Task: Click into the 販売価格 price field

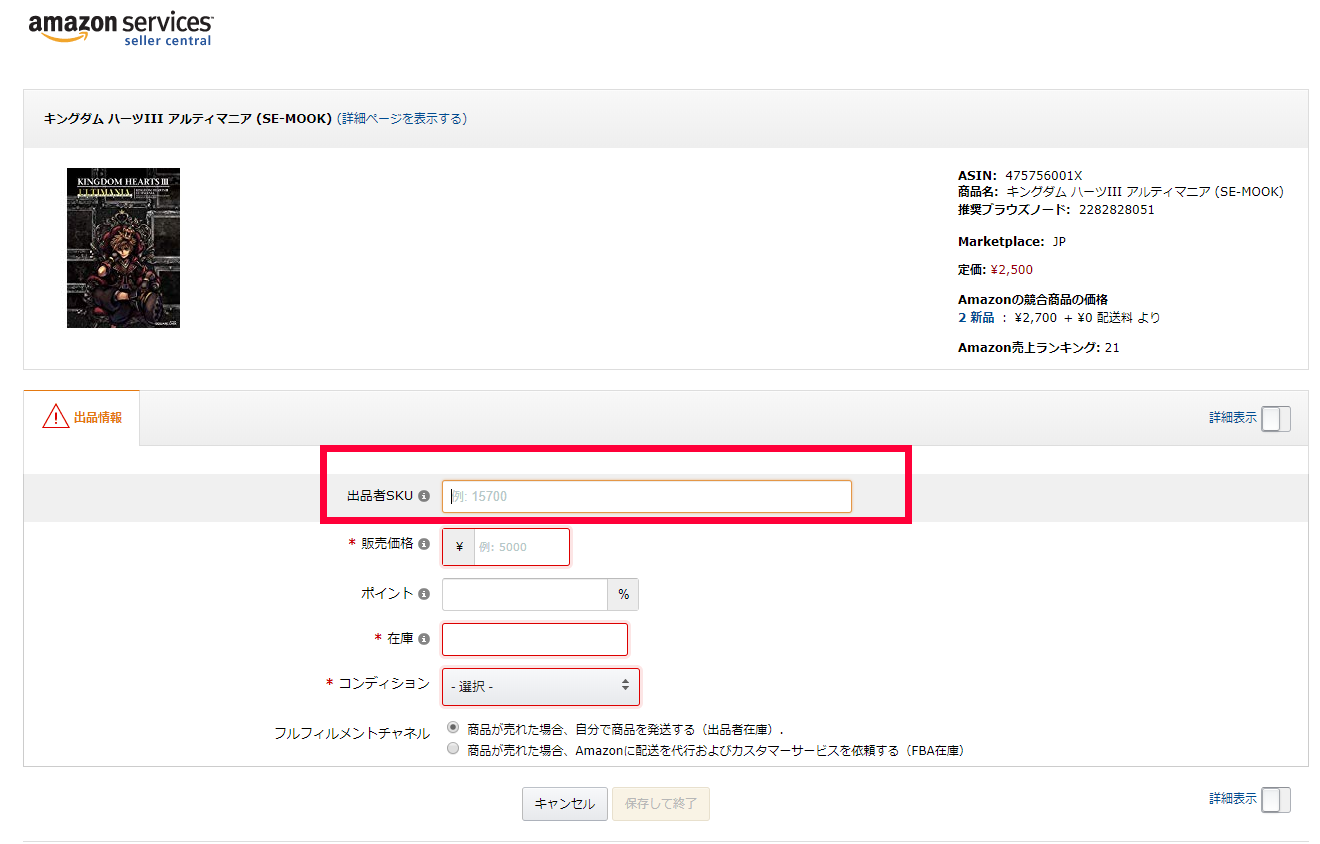Action: tap(521, 547)
